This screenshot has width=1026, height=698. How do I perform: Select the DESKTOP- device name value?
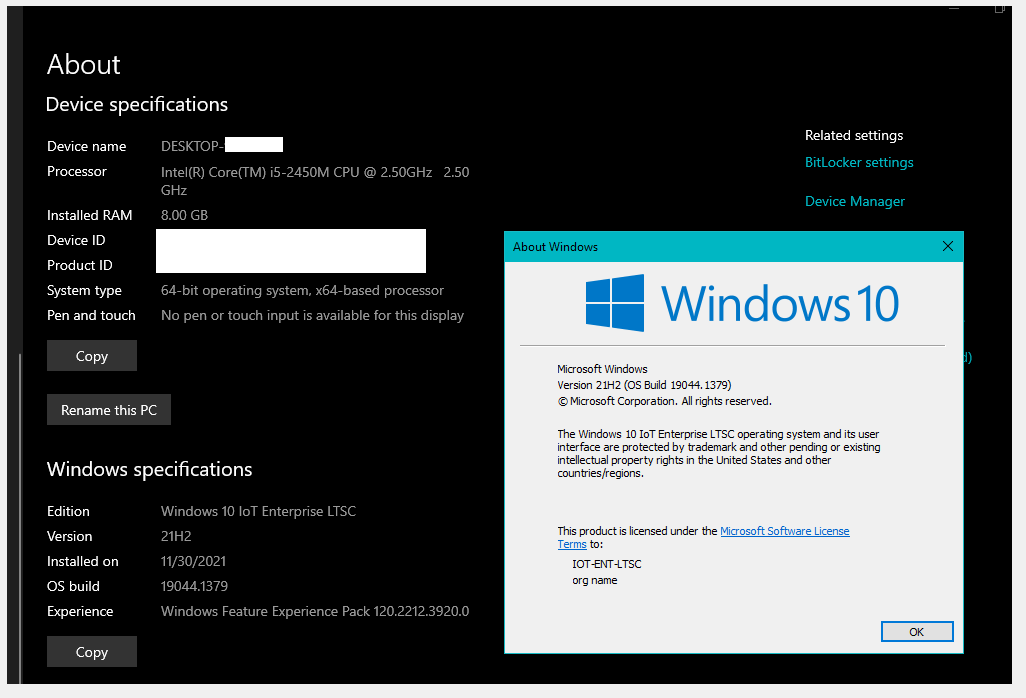click(x=192, y=147)
